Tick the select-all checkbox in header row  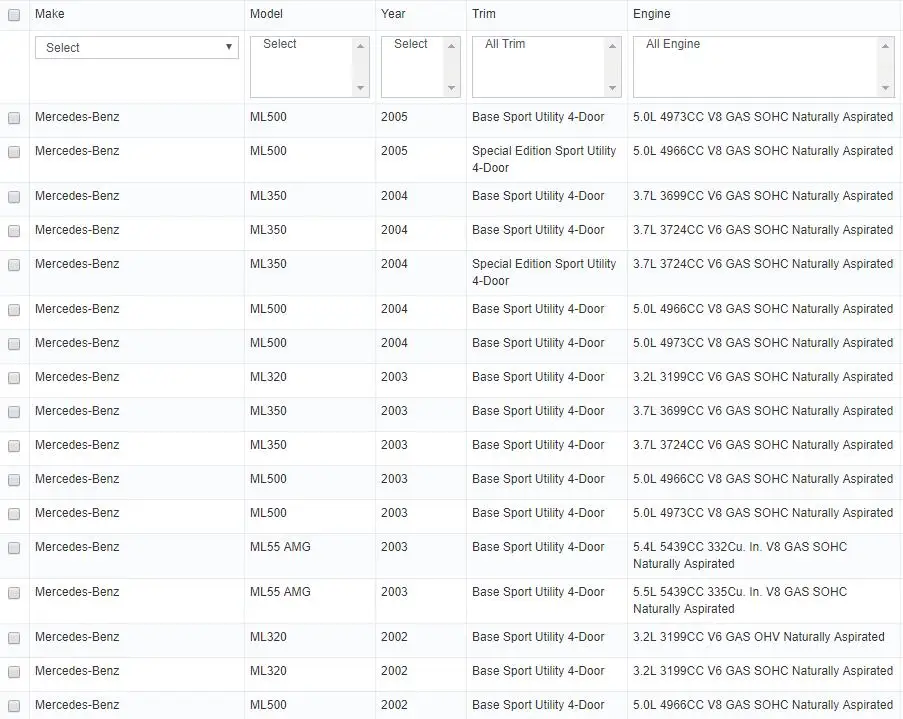(14, 15)
